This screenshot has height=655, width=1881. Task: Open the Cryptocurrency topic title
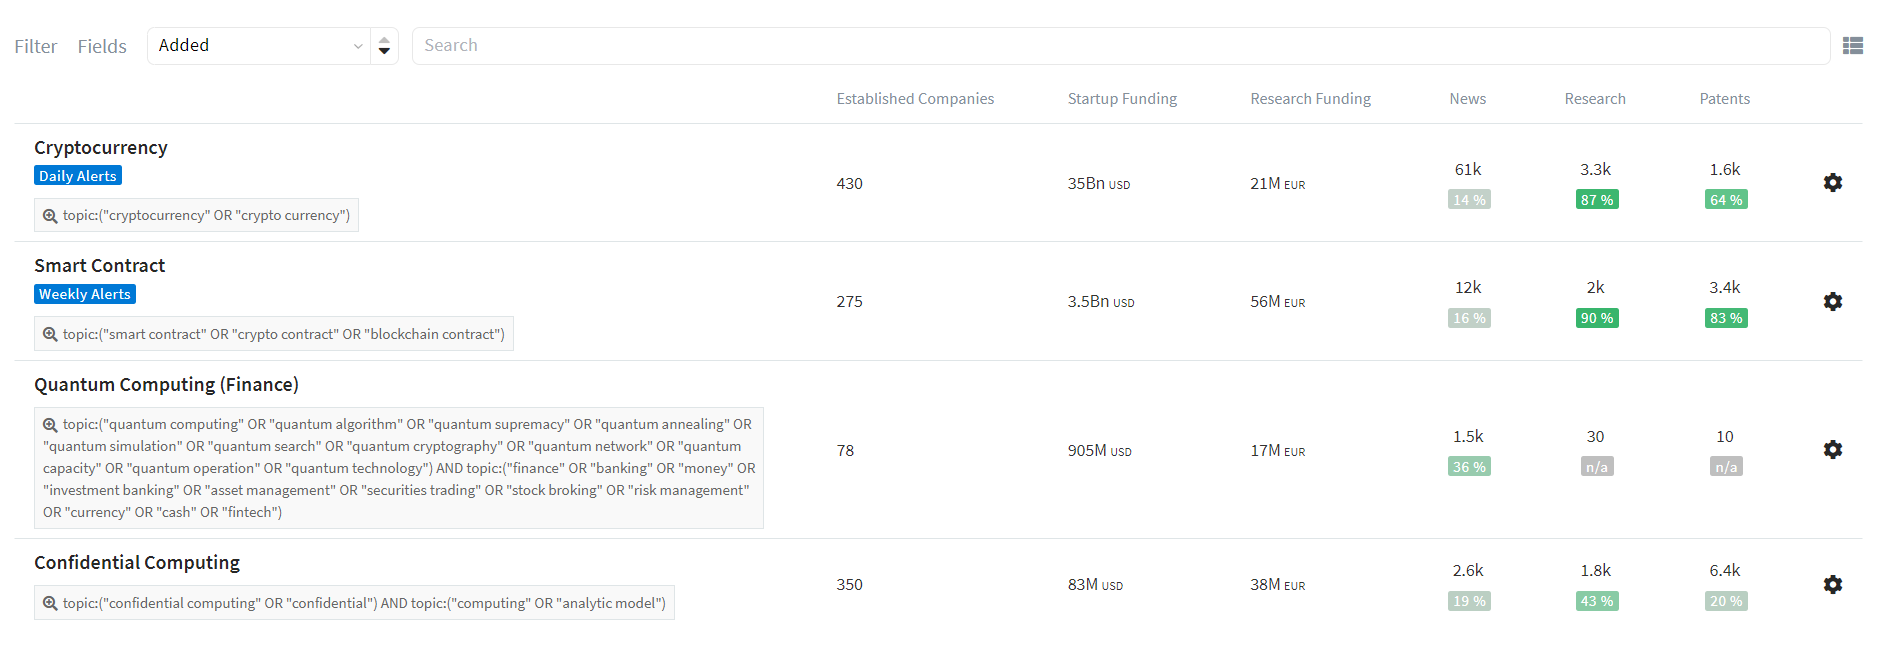(101, 148)
